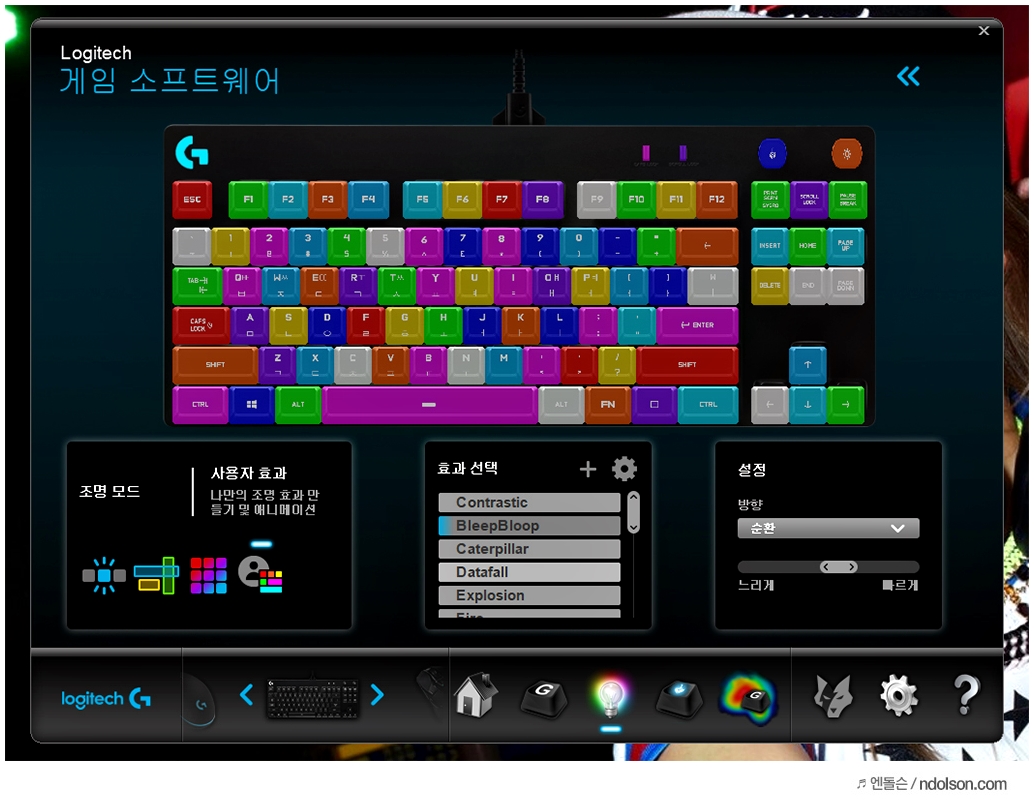Click the left SHIFT key

[x=215, y=365]
